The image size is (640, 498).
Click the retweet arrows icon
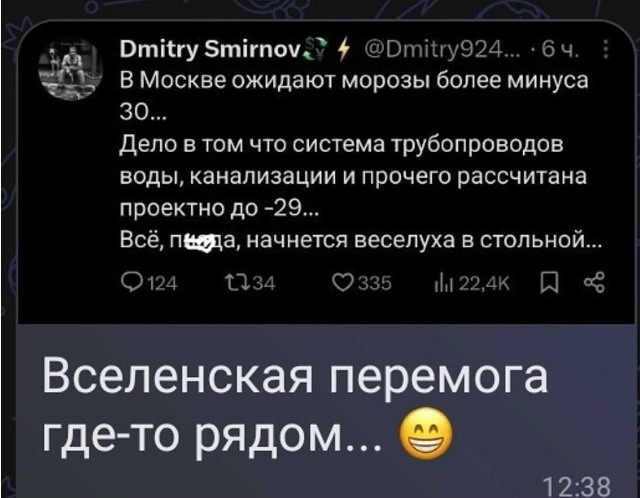coord(238,282)
